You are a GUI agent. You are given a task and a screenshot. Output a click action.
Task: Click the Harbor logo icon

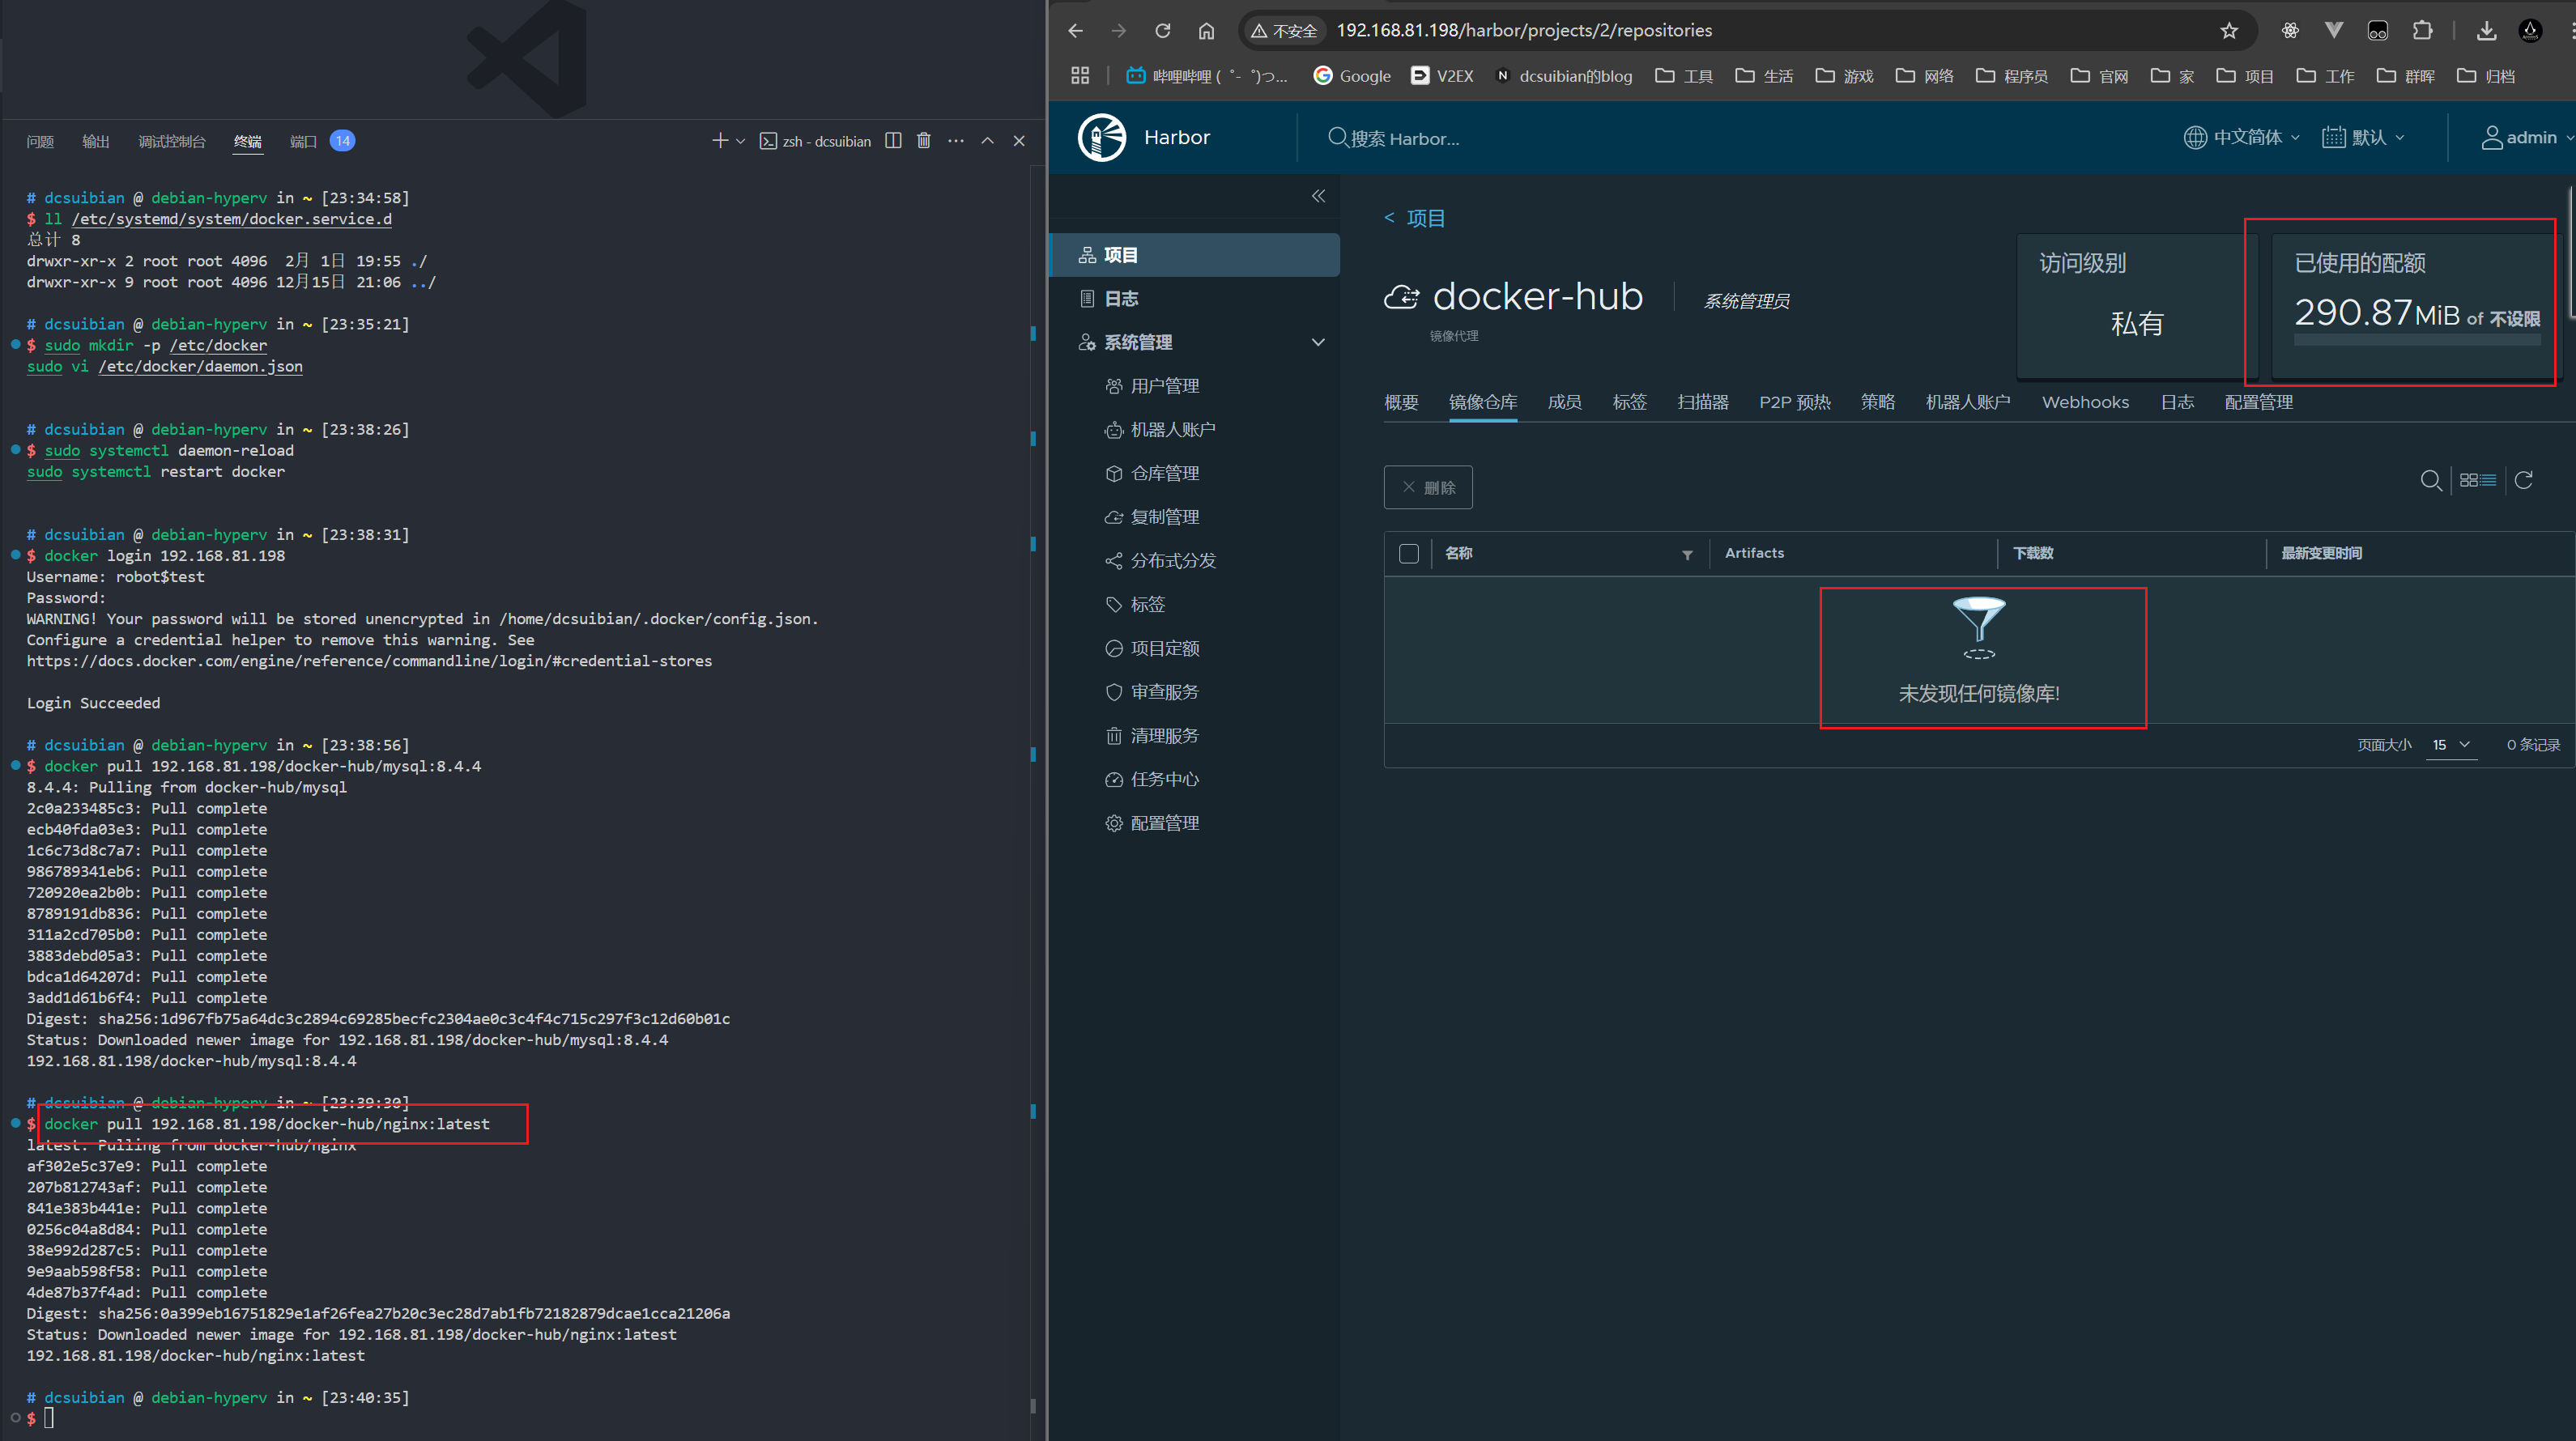pyautogui.click(x=1102, y=137)
